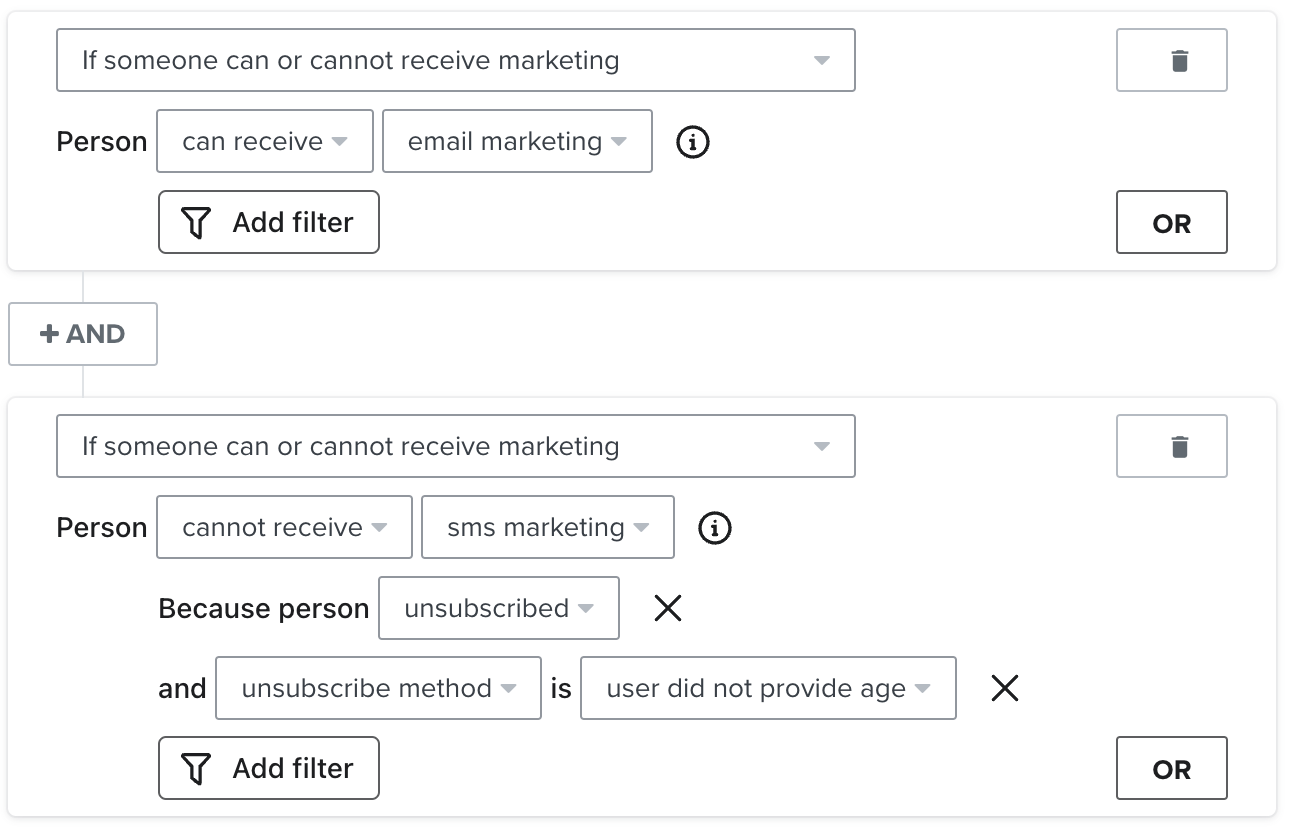Remove the unsubscribe method filter row

click(x=1004, y=688)
